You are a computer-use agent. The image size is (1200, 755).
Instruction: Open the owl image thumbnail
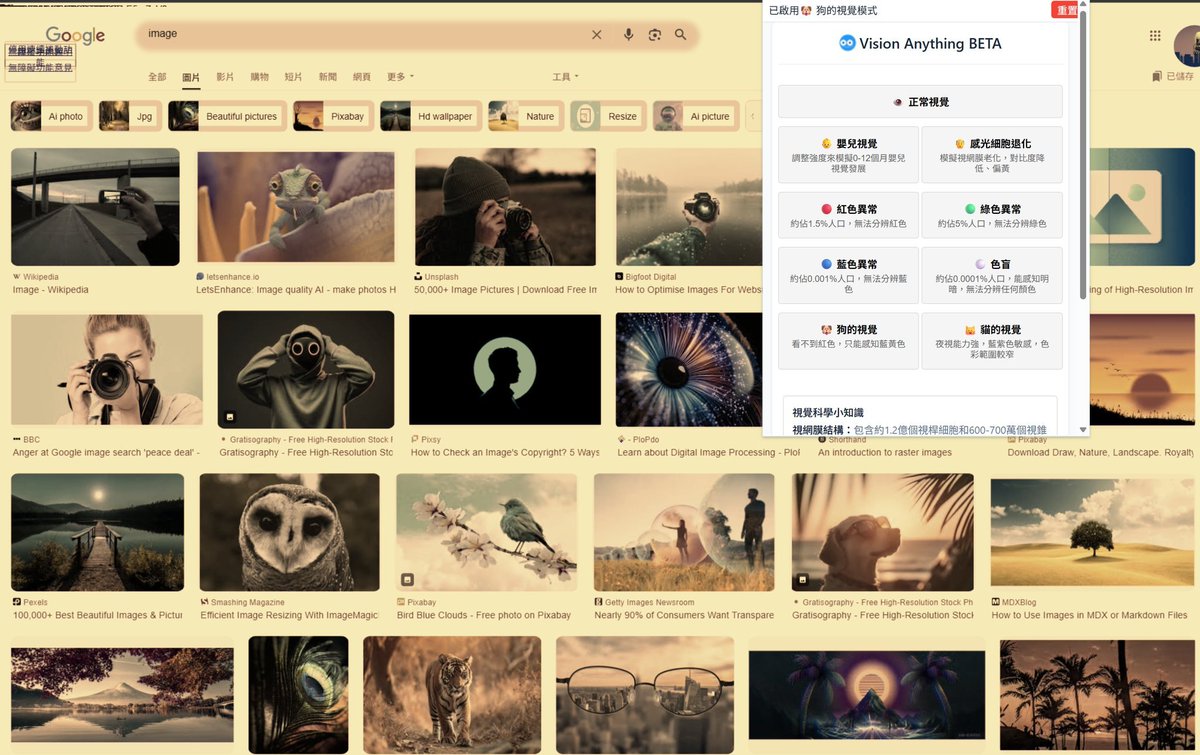tap(289, 532)
